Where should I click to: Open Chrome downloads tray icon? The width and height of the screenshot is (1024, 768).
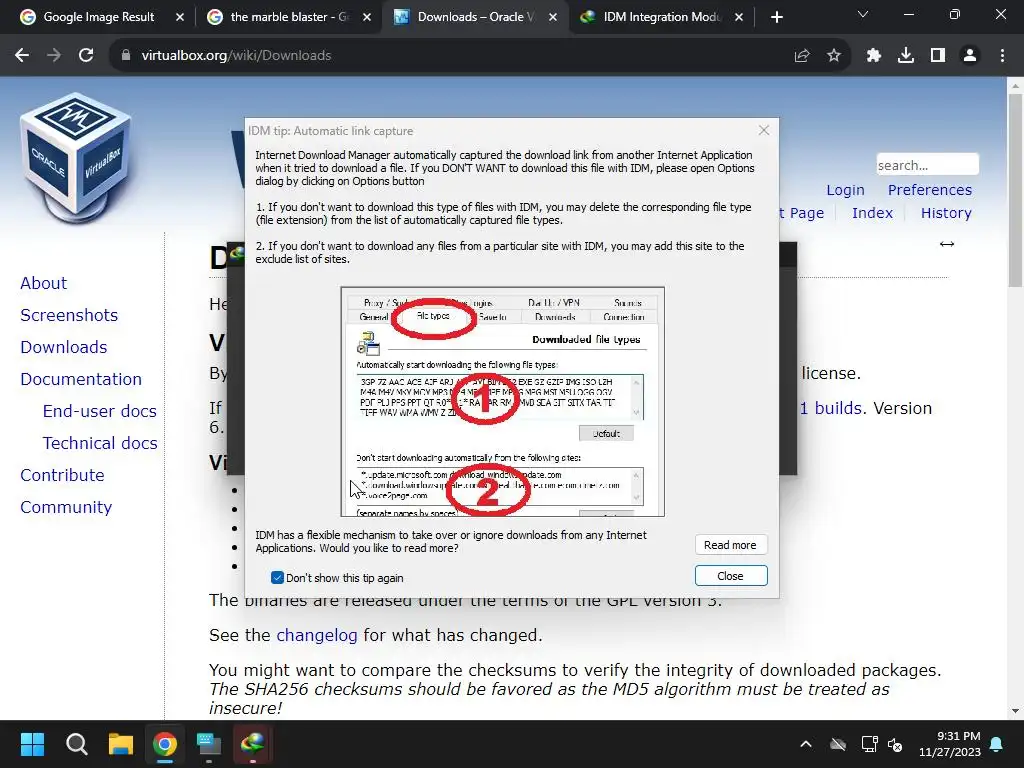pyautogui.click(x=906, y=56)
